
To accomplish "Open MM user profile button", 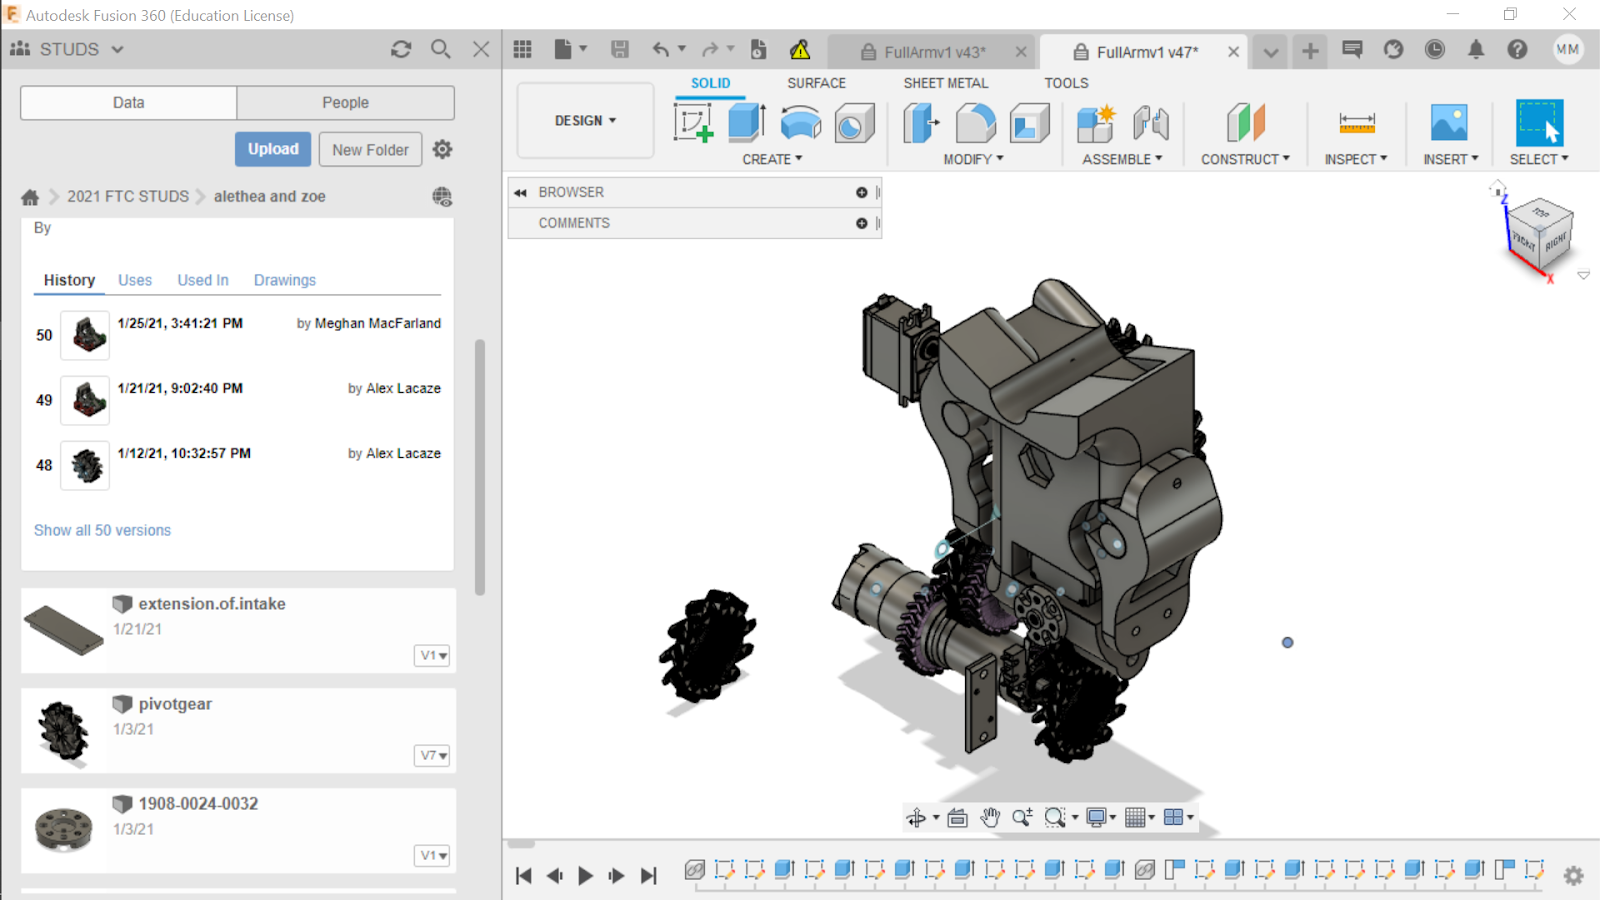I will tap(1568, 49).
